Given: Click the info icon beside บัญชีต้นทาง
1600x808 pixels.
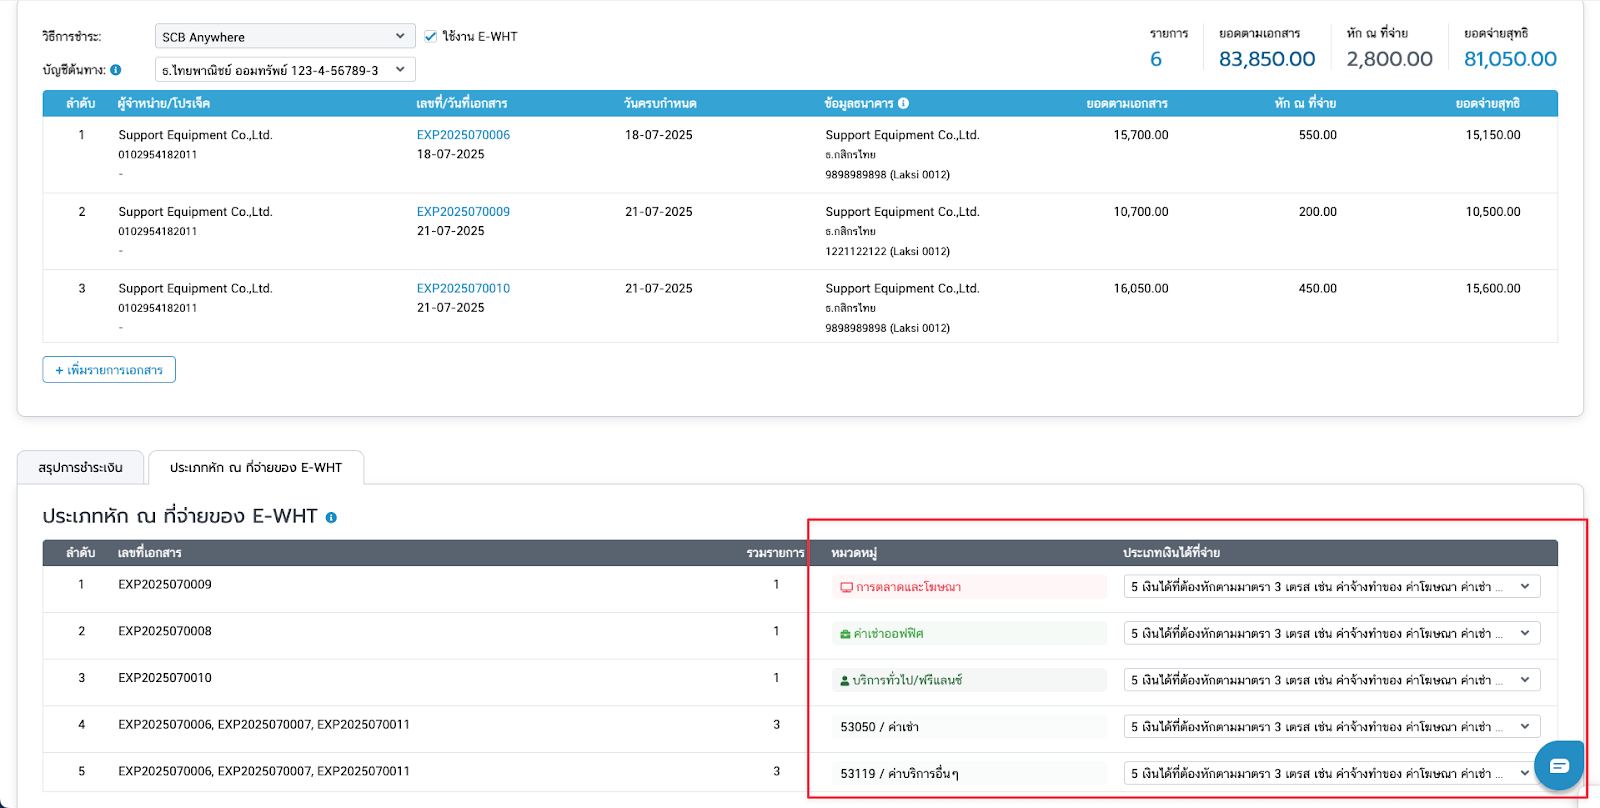Looking at the screenshot, I should pos(116,70).
